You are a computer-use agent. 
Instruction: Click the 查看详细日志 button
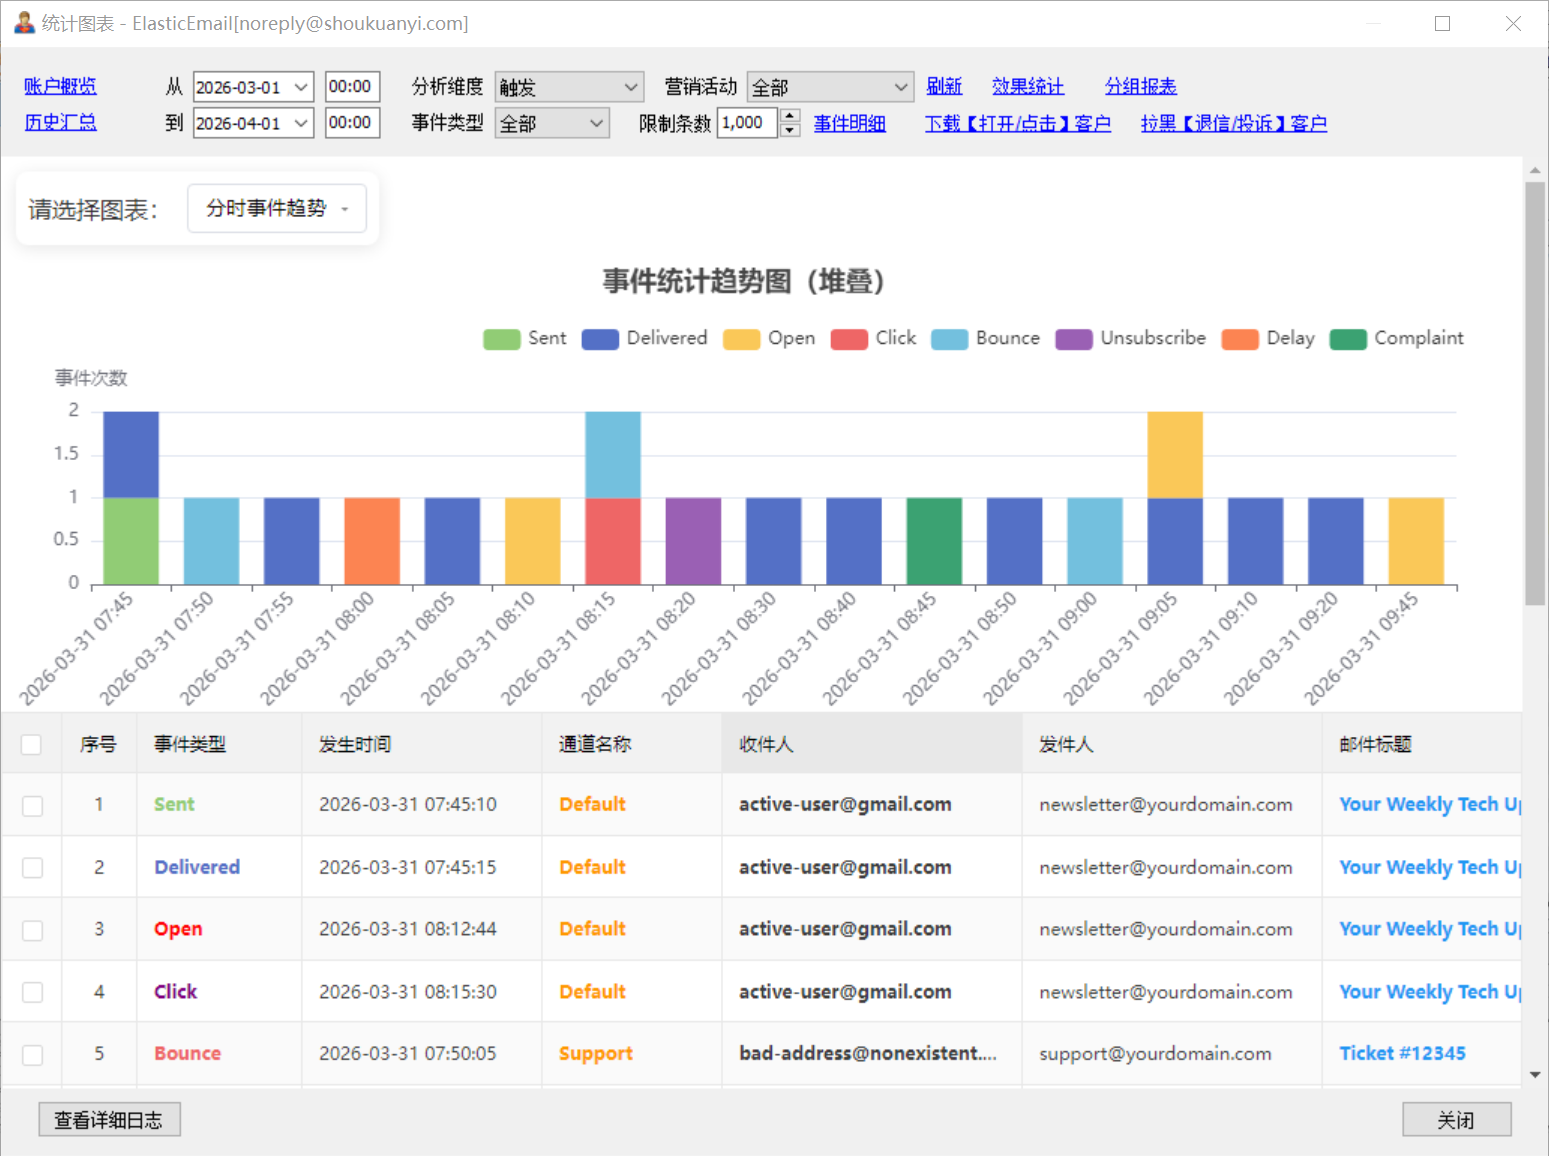(x=109, y=1120)
